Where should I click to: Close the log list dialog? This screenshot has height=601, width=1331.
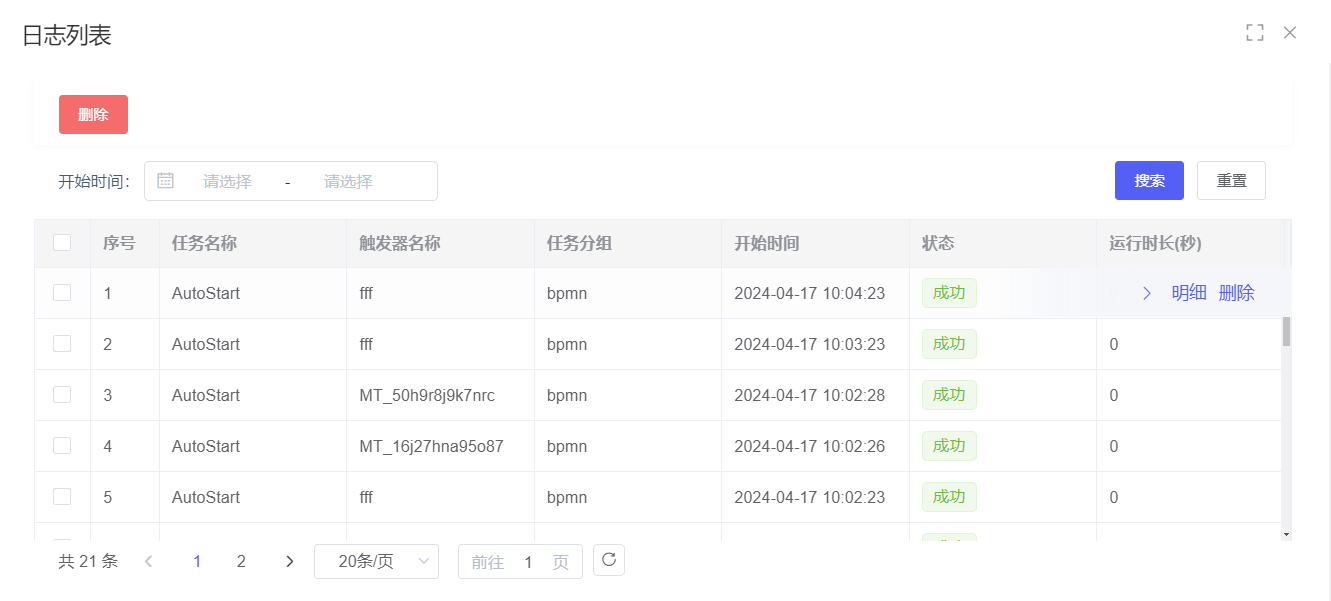[x=1290, y=33]
